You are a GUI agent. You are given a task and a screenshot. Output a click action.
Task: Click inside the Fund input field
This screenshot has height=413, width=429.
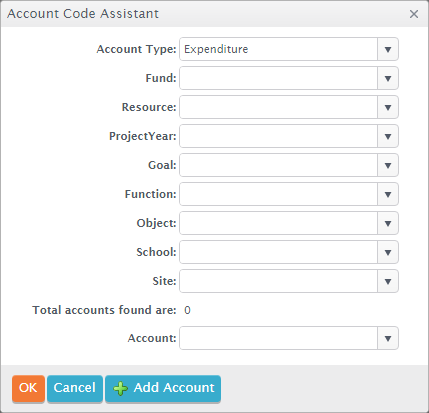pyautogui.click(x=279, y=78)
